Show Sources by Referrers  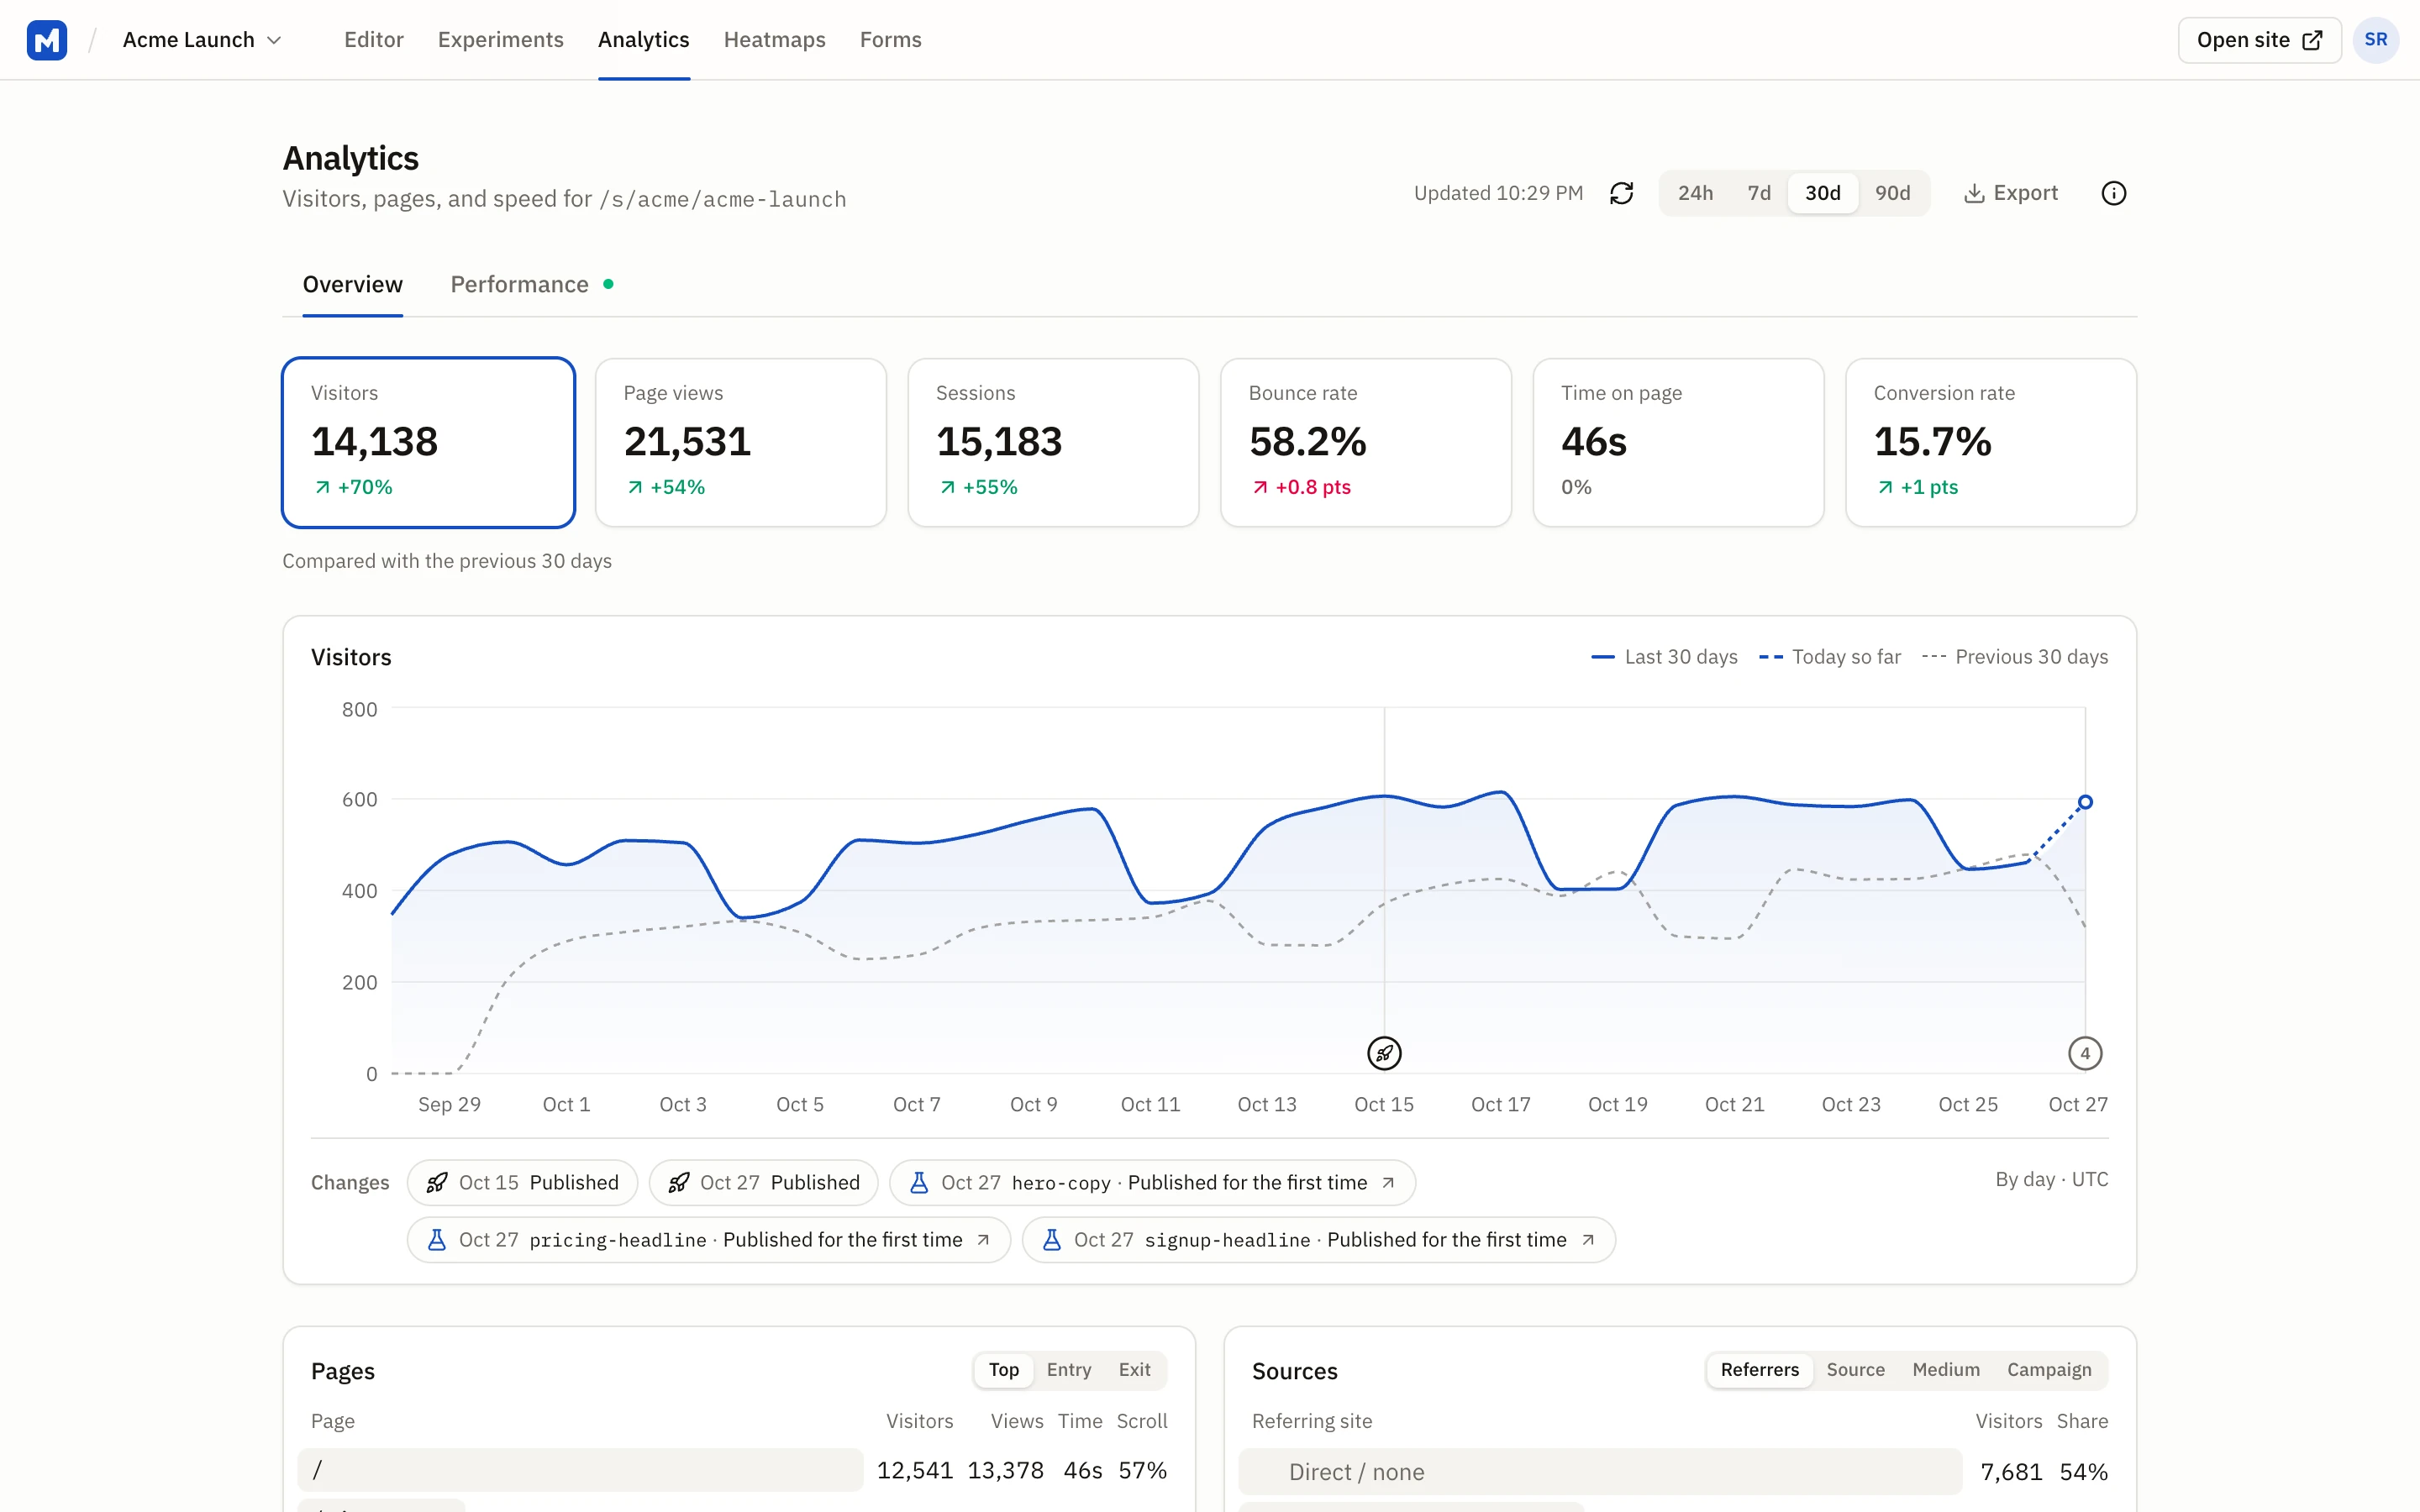1759,1370
